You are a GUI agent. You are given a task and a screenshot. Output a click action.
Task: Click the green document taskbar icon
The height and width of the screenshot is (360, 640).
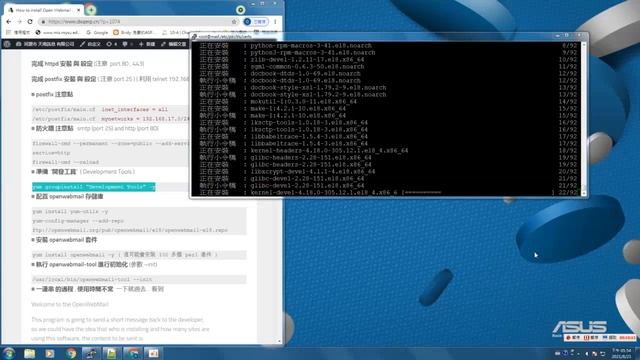pyautogui.click(x=111, y=353)
